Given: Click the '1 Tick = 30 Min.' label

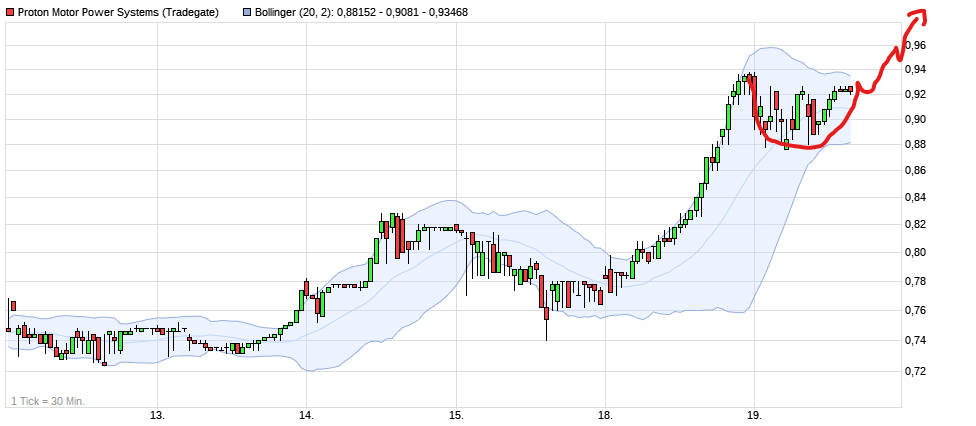Looking at the screenshot, I should pyautogui.click(x=48, y=401).
